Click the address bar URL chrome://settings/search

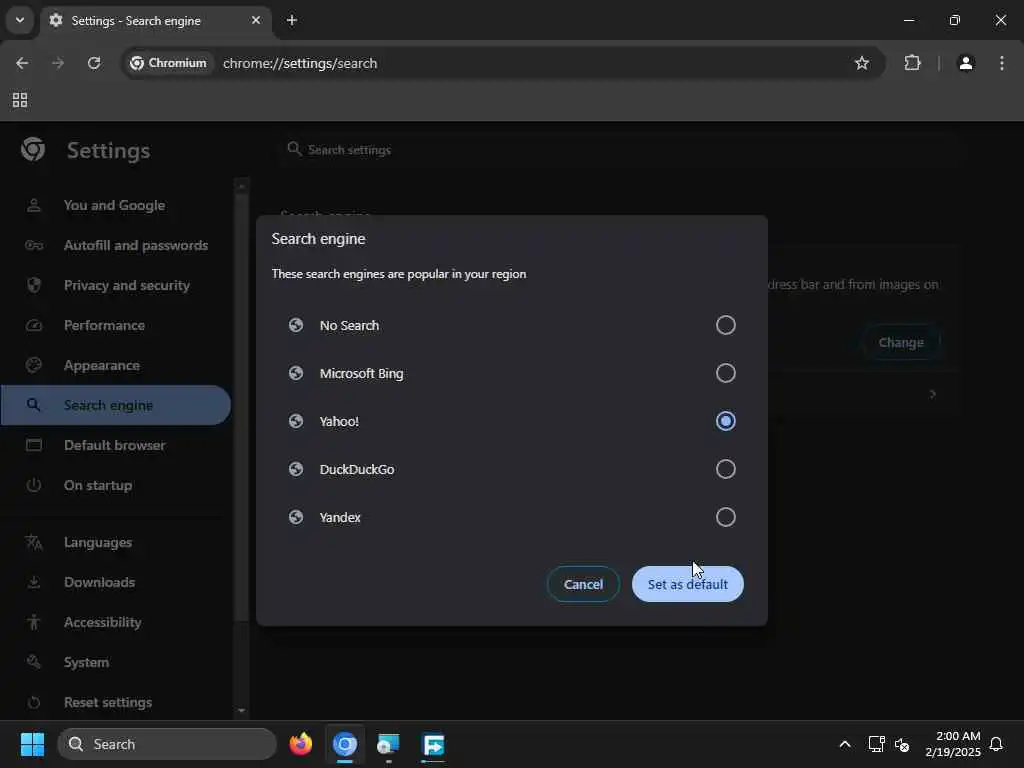(300, 63)
